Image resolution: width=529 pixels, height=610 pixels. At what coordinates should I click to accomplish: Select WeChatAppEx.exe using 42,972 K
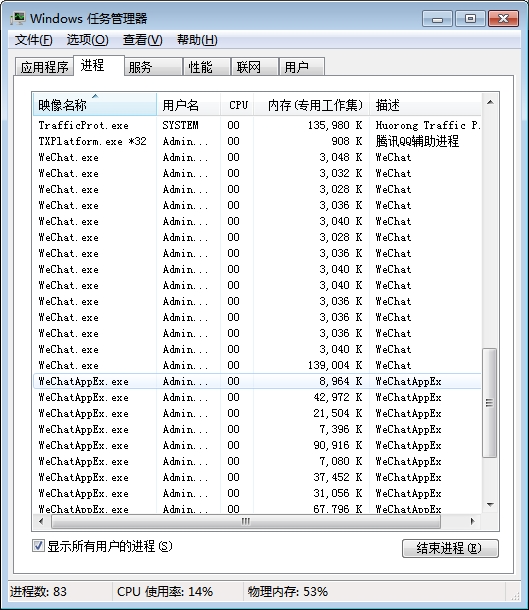tap(257, 397)
